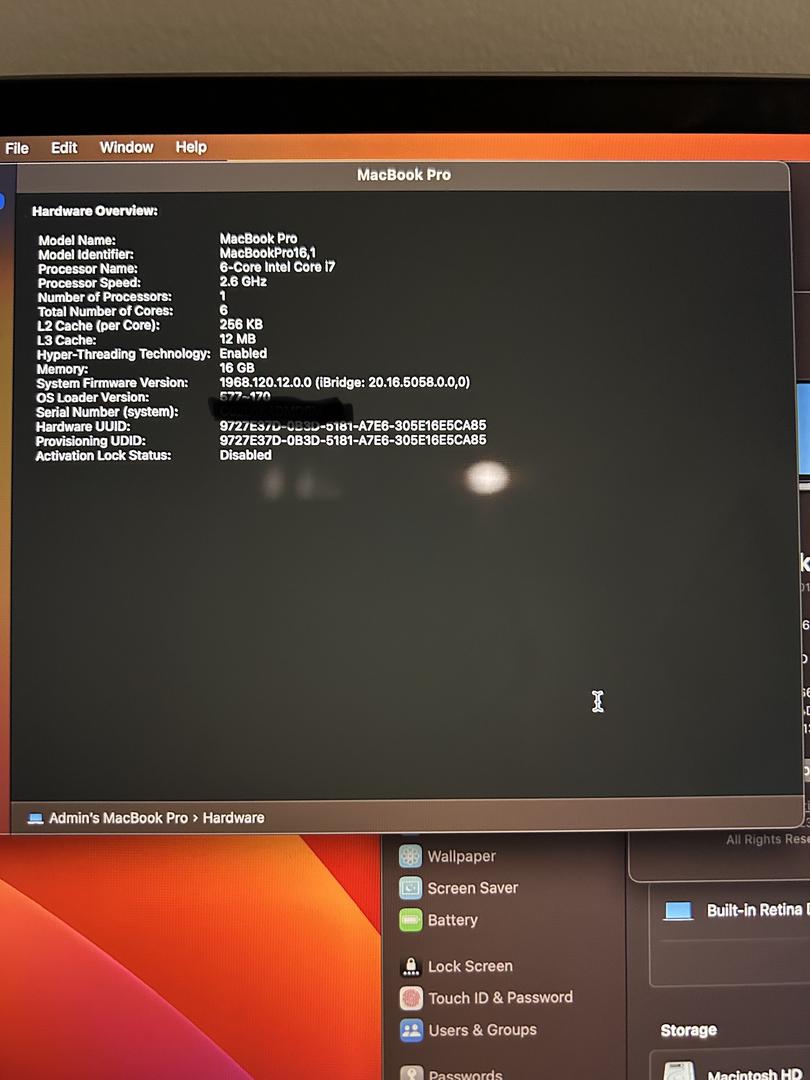Screen dimensions: 810x1080
Task: Select the 2.6 GHz value
Action: point(243,281)
